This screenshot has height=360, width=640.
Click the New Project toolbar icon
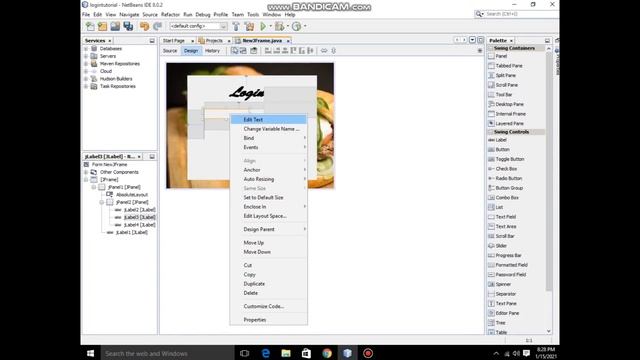(x=102, y=27)
